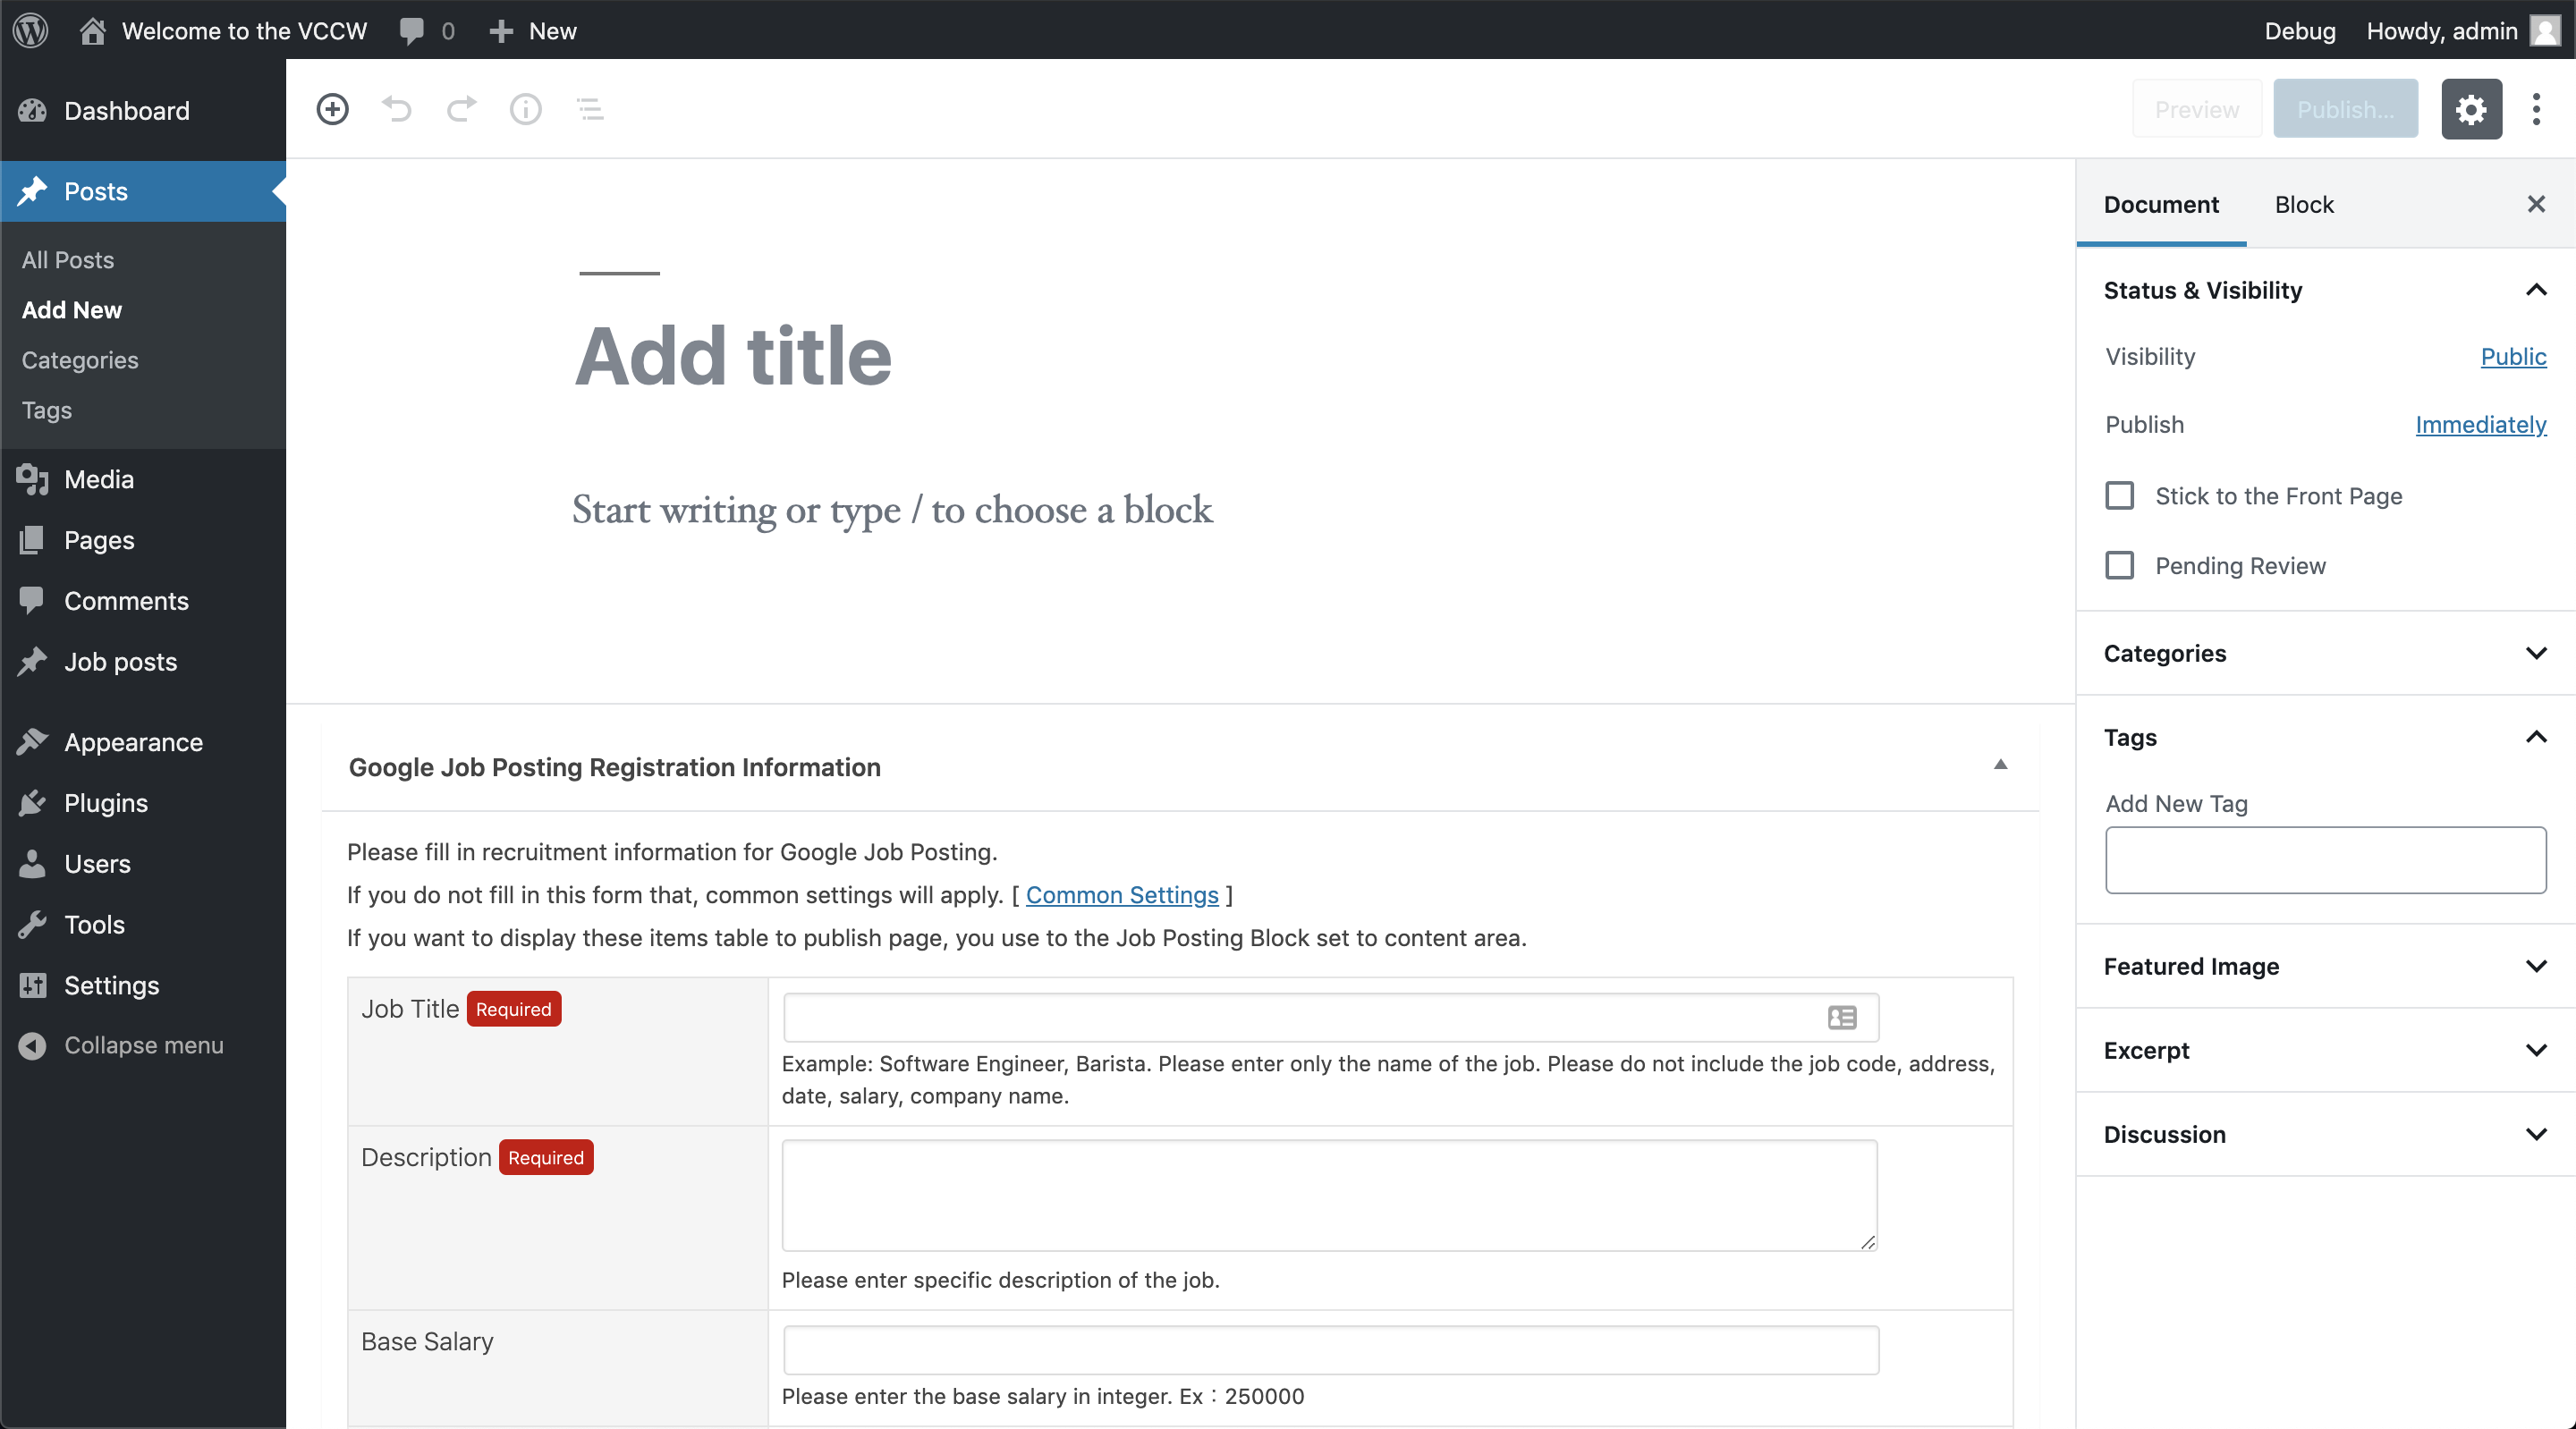Image resolution: width=2576 pixels, height=1429 pixels.
Task: Click the Immediately publish link
Action: click(x=2479, y=424)
